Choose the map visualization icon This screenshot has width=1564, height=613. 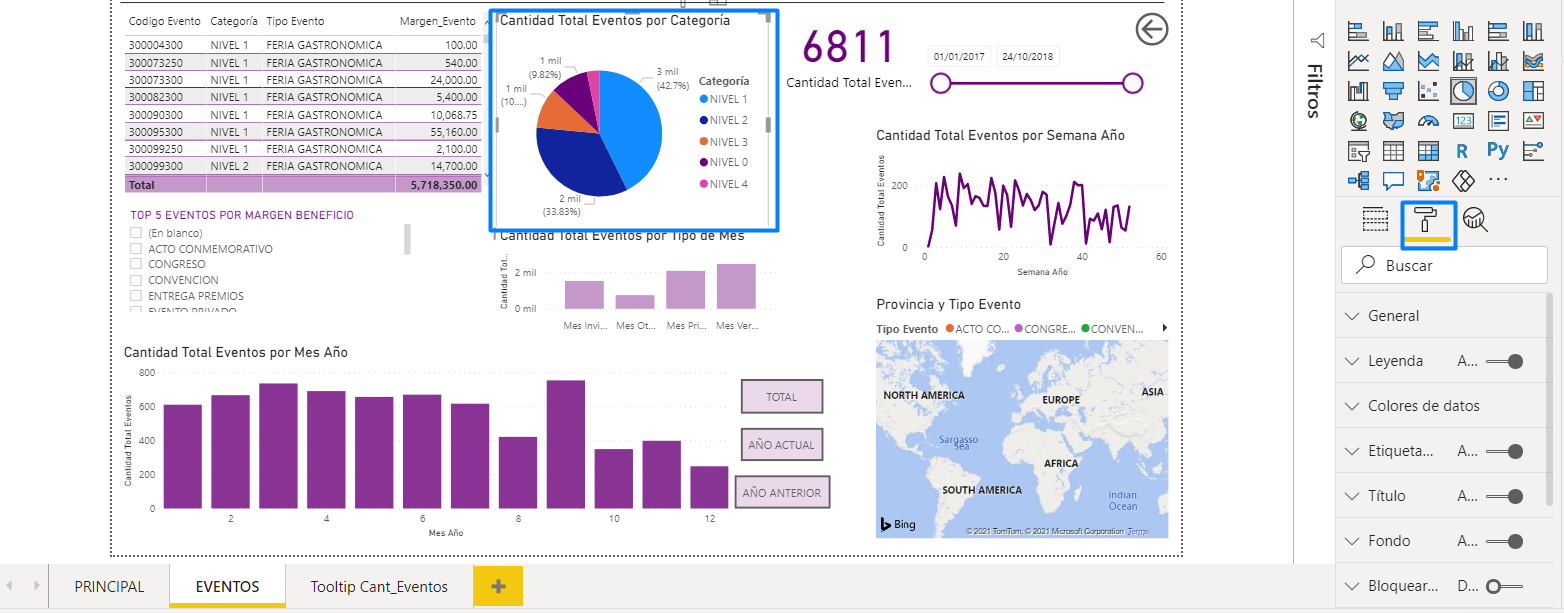[1358, 121]
